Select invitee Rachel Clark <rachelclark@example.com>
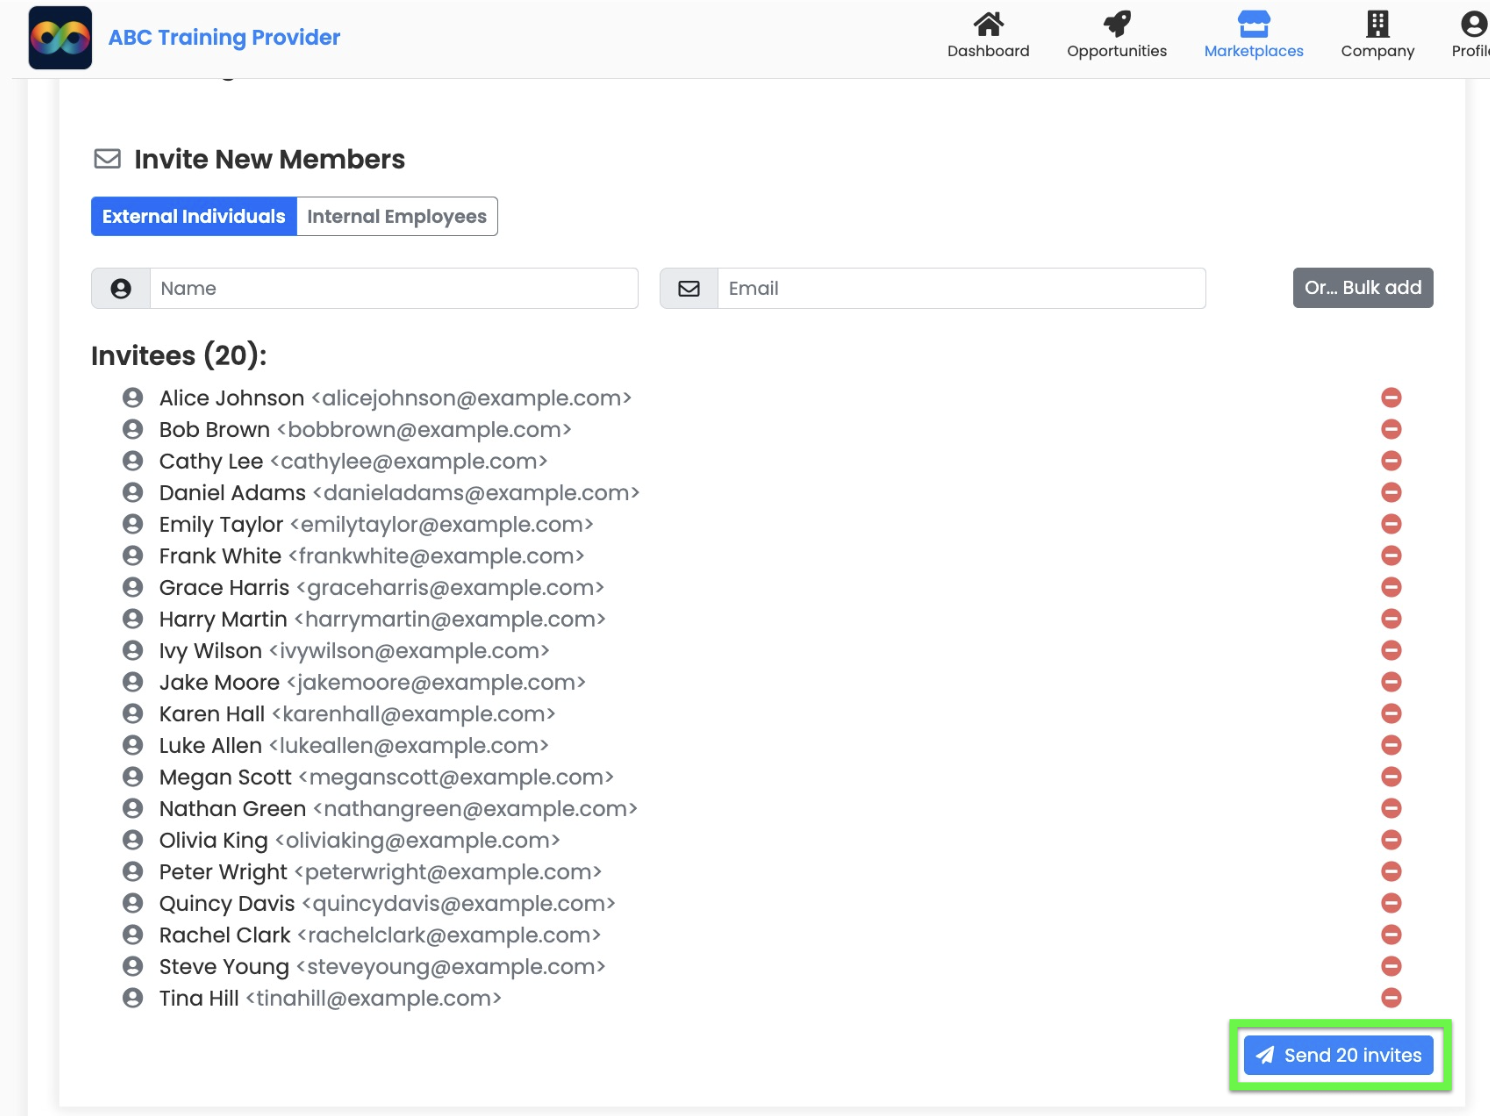Image resolution: width=1490 pixels, height=1116 pixels. click(380, 935)
